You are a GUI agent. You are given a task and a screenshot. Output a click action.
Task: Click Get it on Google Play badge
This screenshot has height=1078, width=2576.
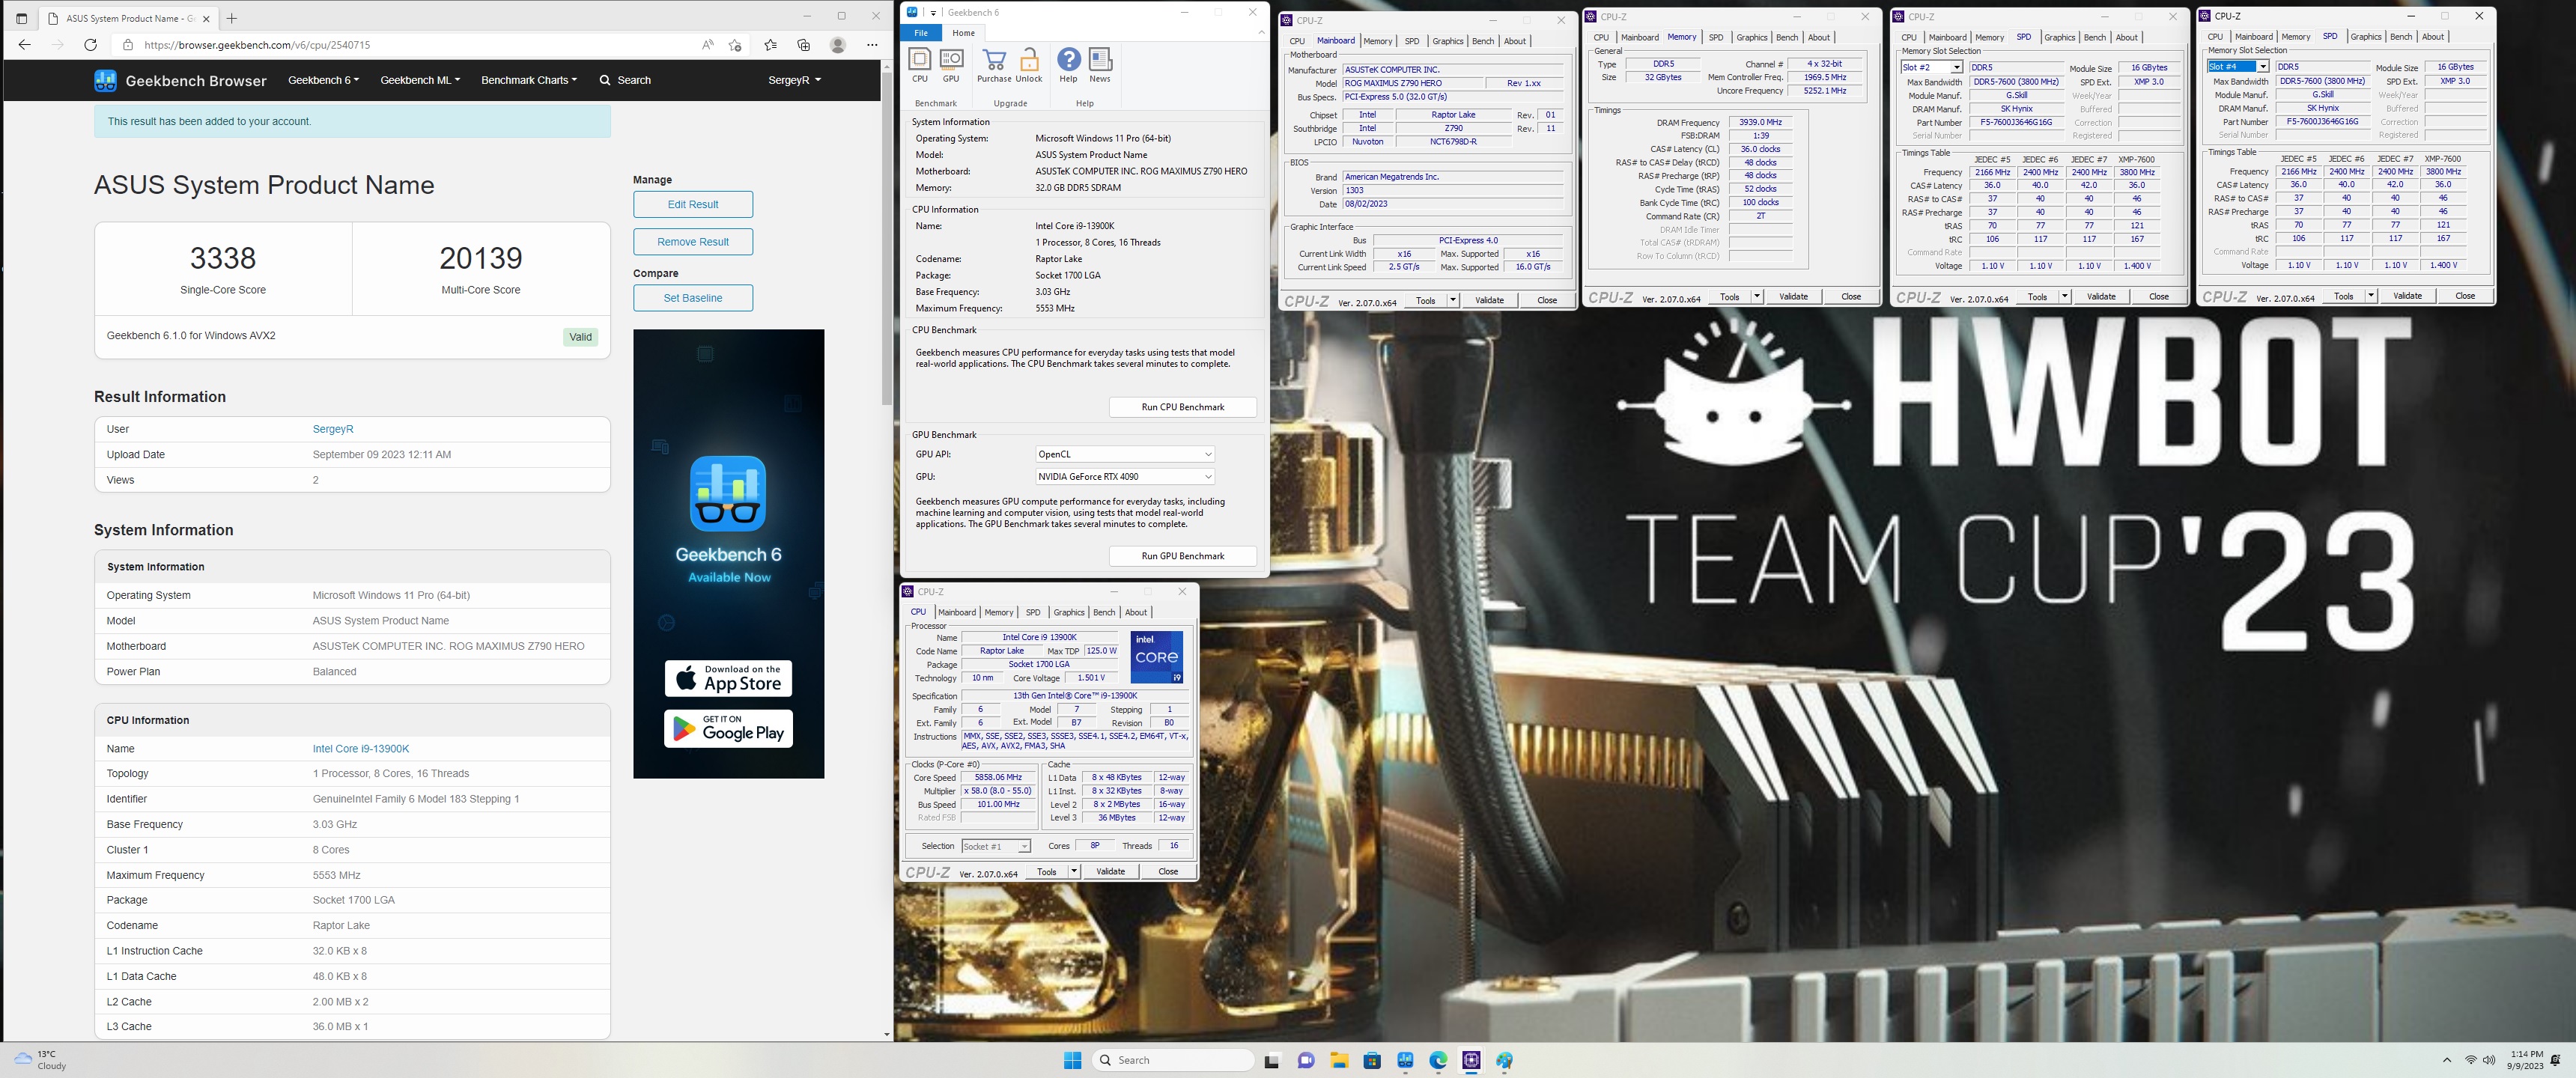[x=728, y=729]
